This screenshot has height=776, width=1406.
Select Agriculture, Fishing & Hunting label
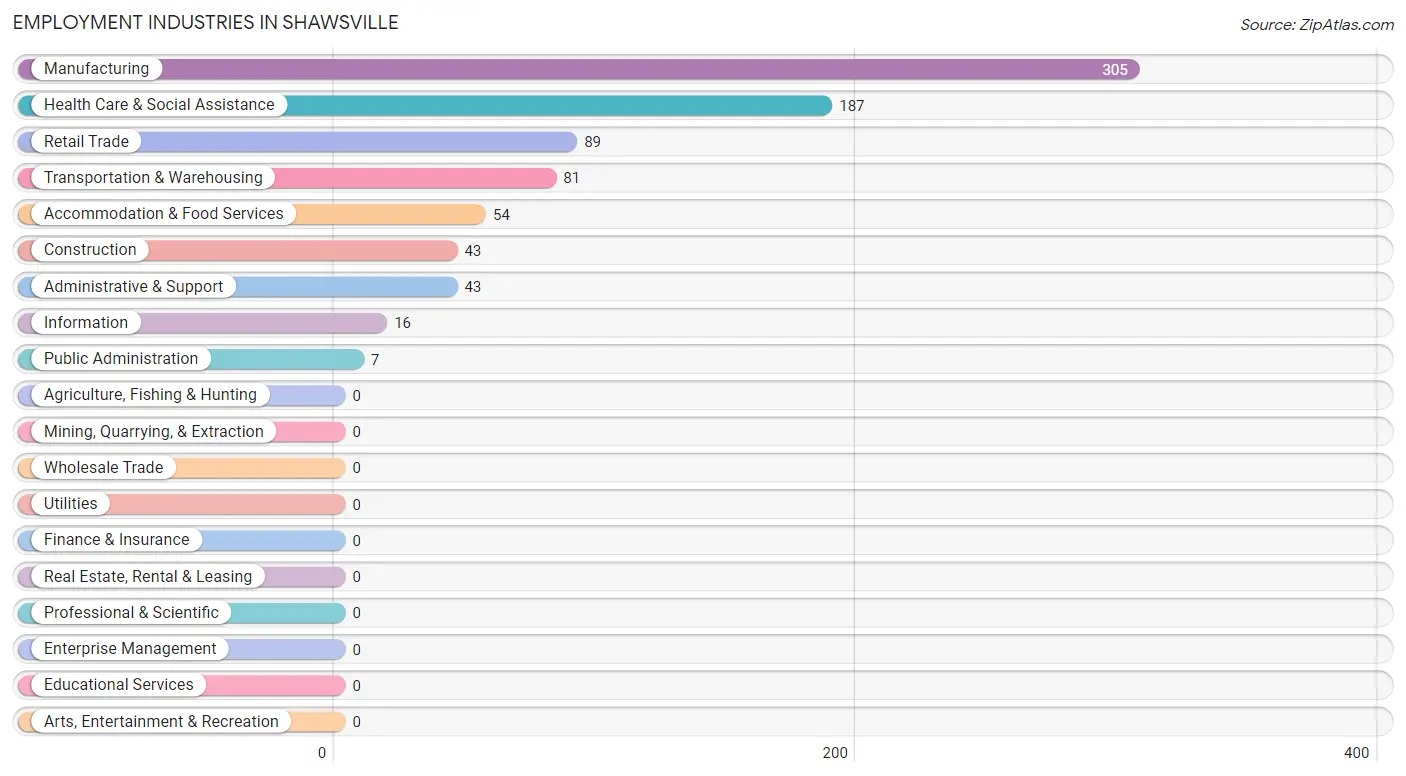pos(150,395)
